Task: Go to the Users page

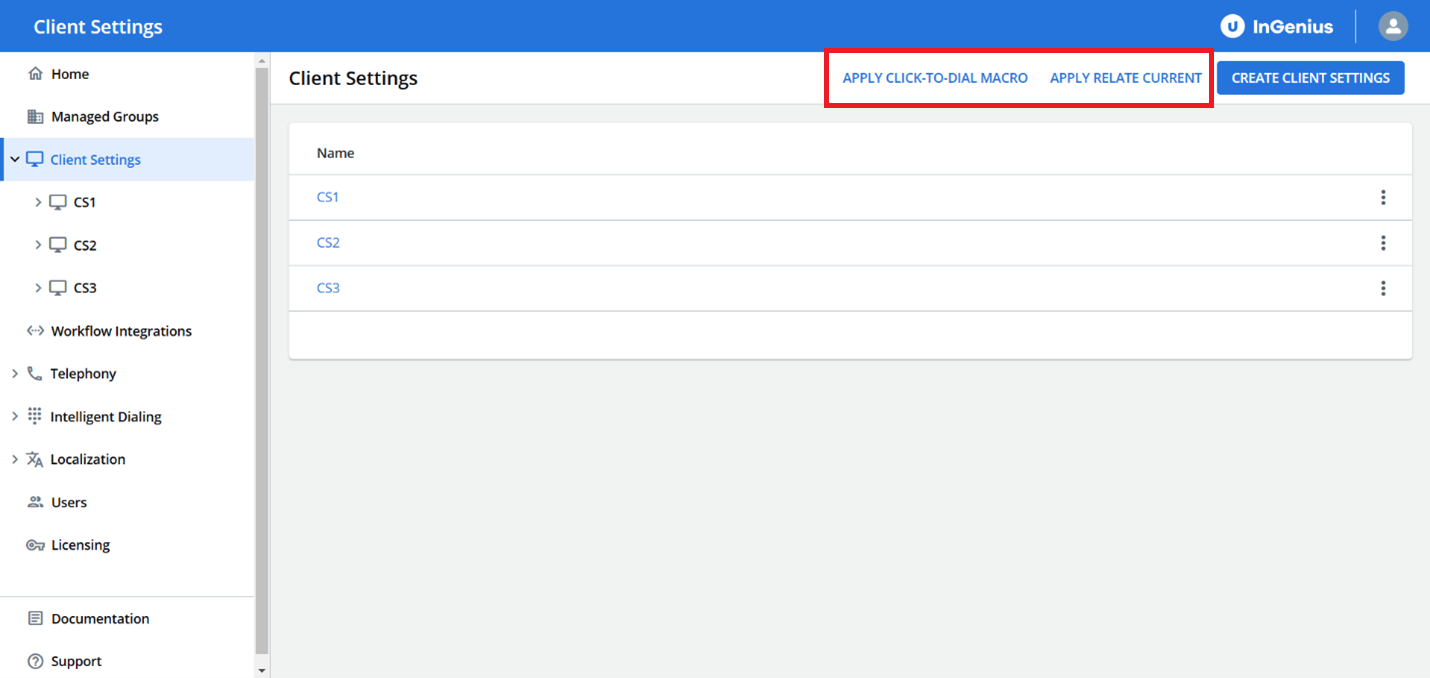Action: (69, 502)
